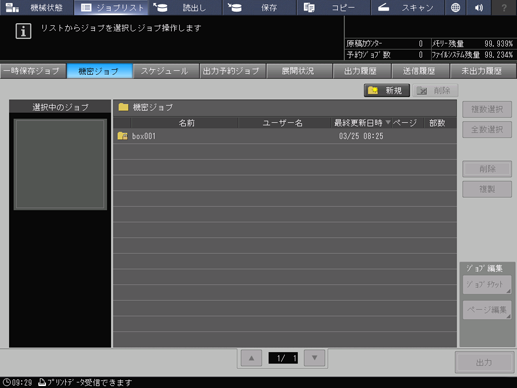The height and width of the screenshot is (388, 517).
Task: Click the 全数選択 button
Action: click(487, 130)
